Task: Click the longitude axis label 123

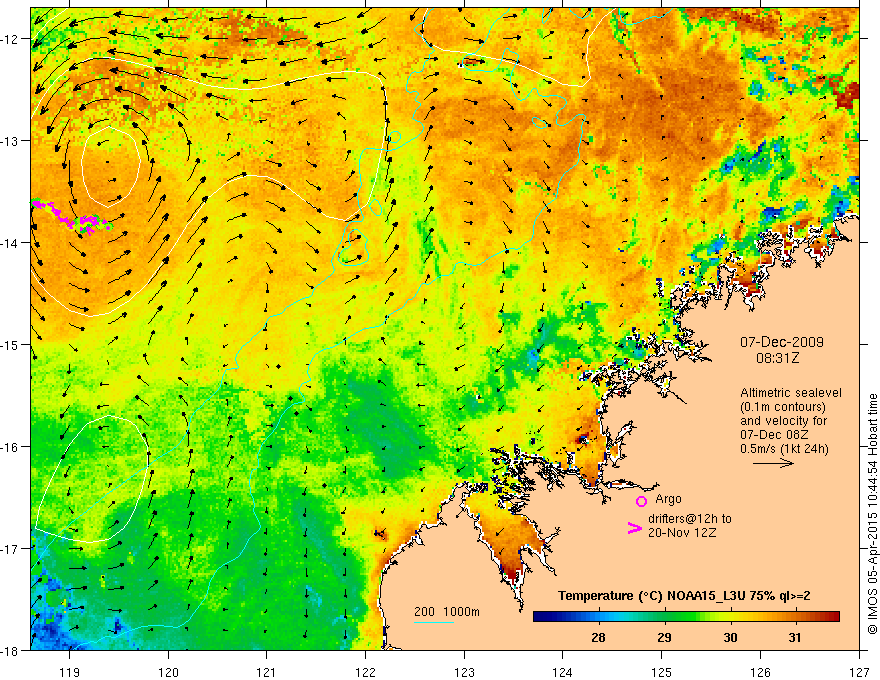Action: coord(464,672)
